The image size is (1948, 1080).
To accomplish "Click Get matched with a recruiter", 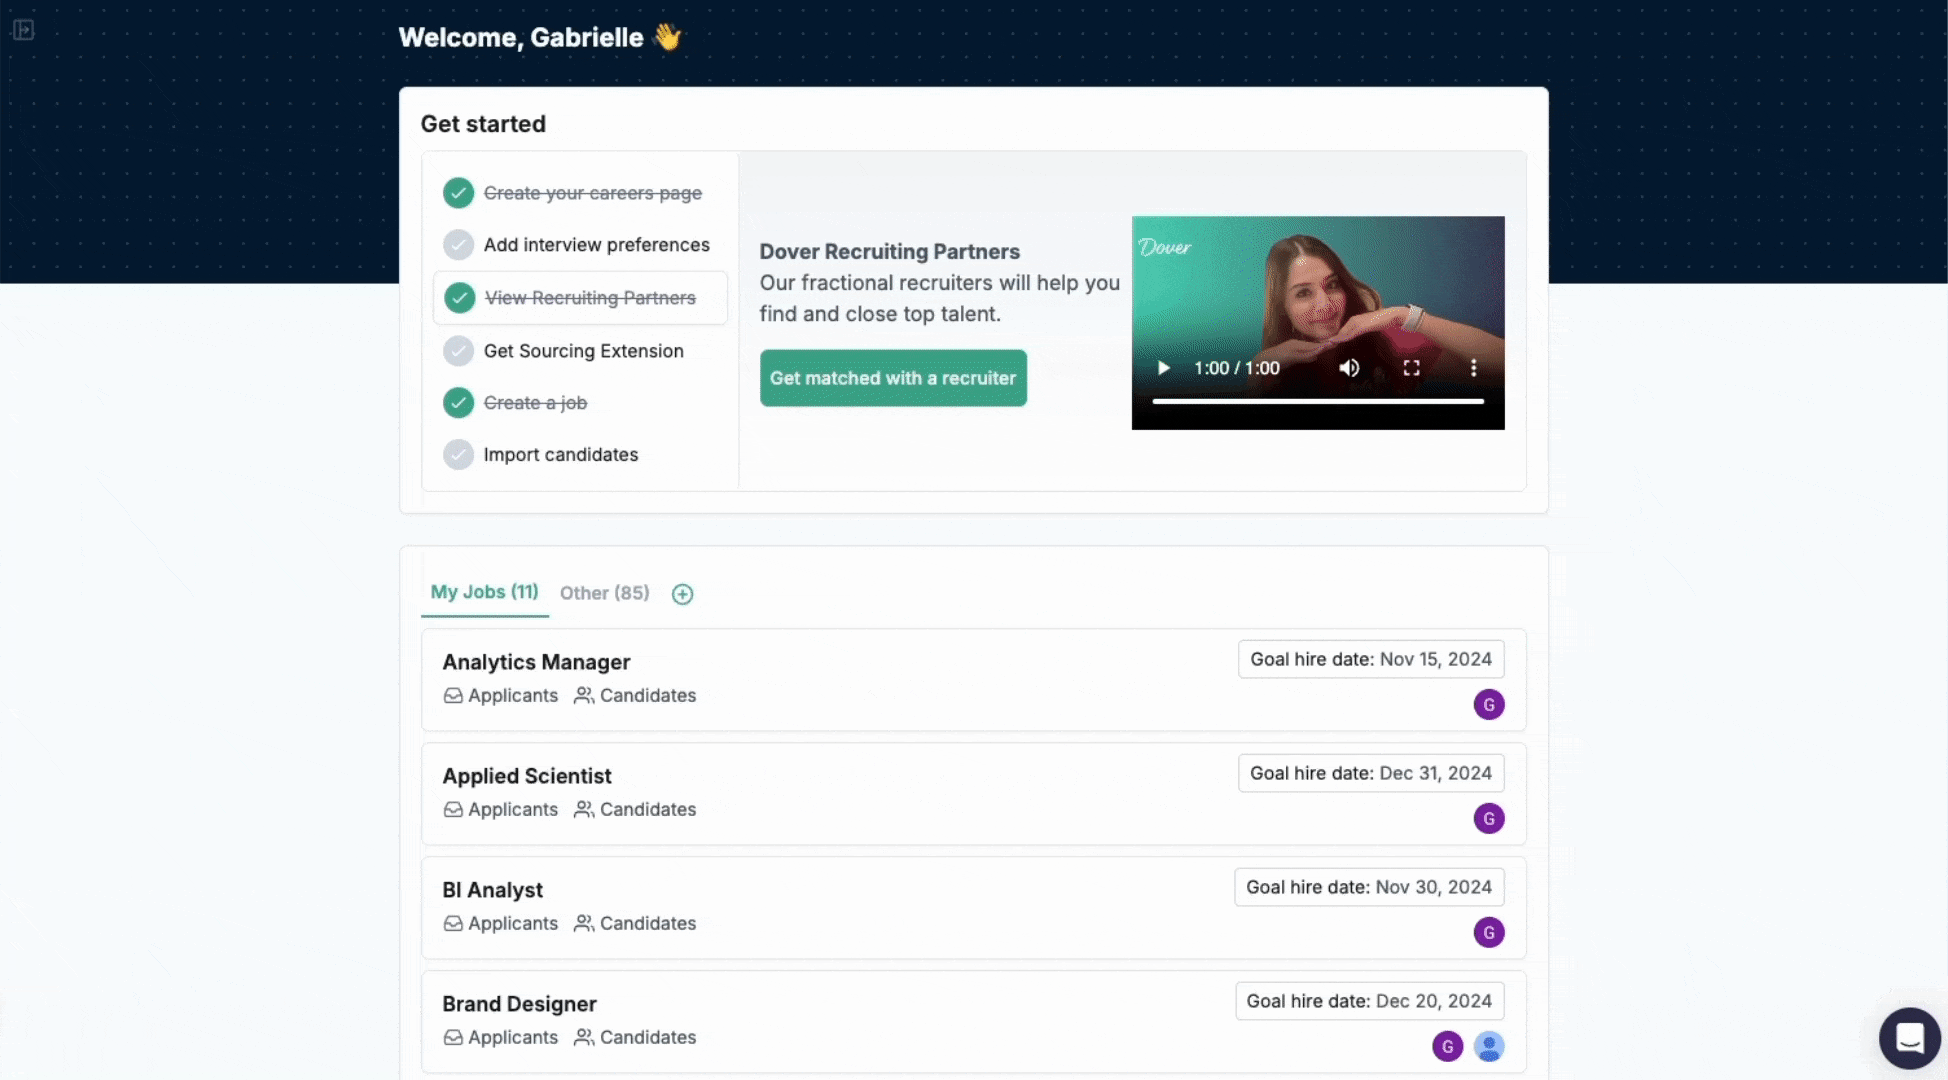I will [x=892, y=378].
